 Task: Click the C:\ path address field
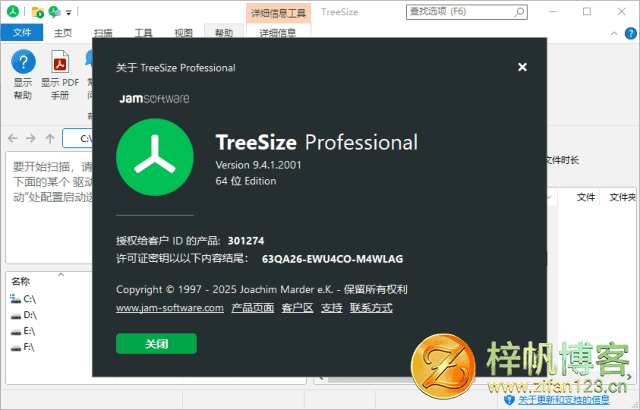click(78, 138)
